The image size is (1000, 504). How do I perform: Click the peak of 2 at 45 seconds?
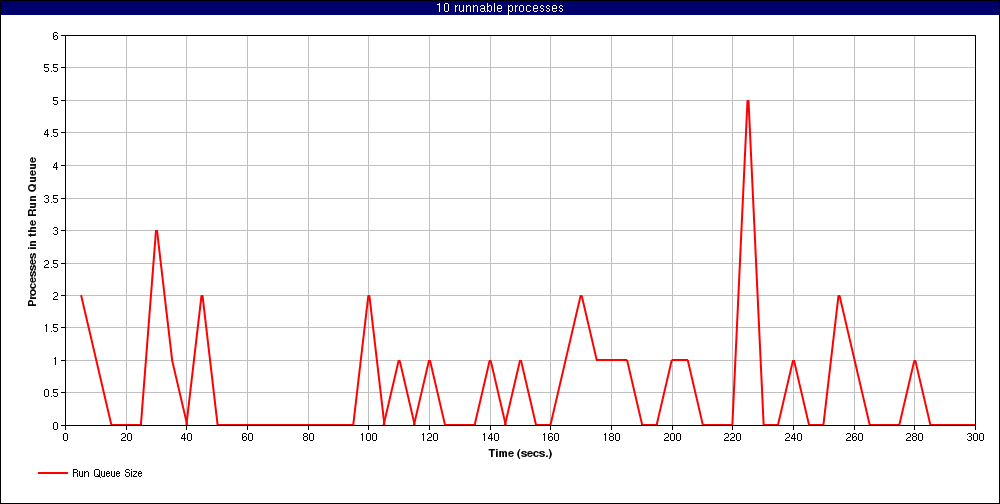coord(202,295)
